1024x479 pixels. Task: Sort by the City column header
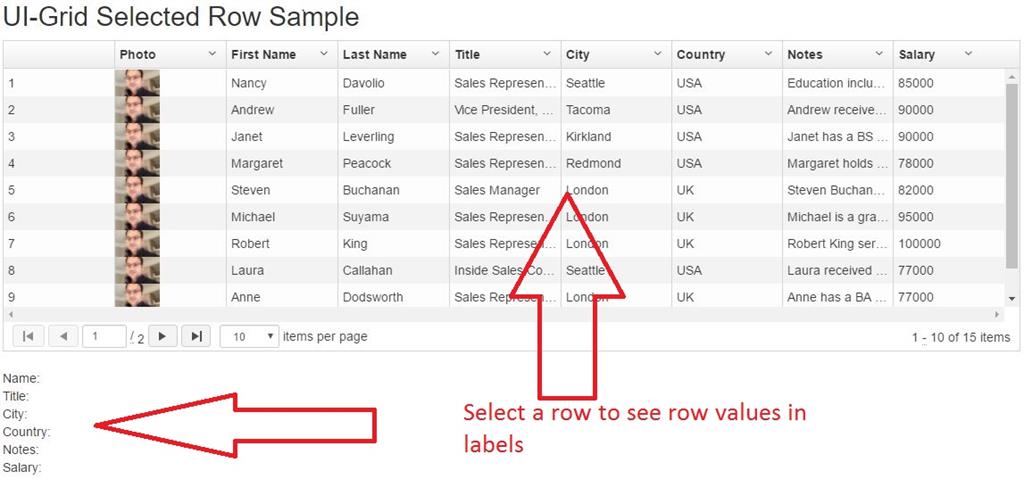[578, 55]
